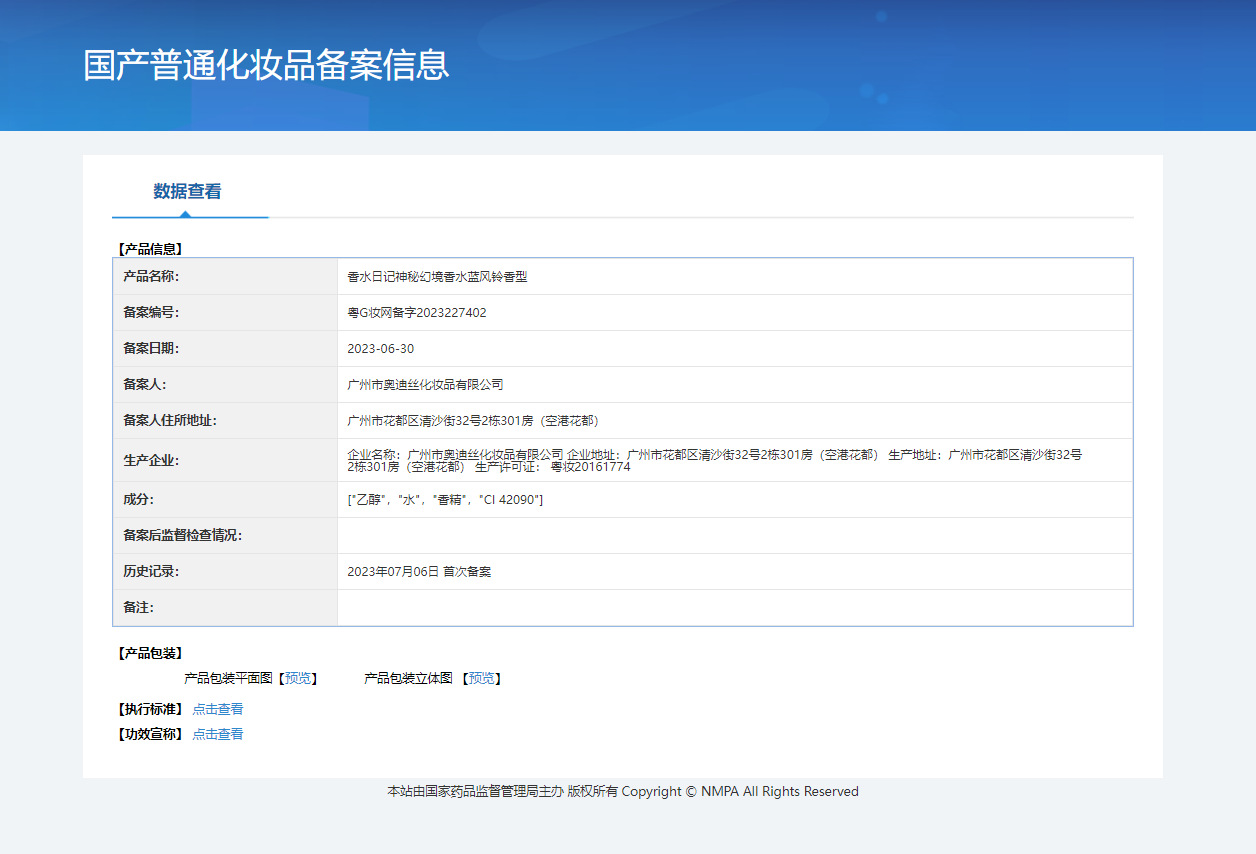Click the registrant company name value
Screen dimensions: 1256x854
point(425,385)
